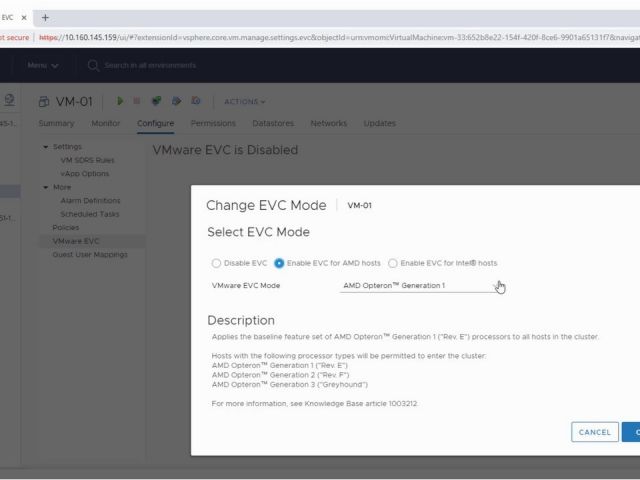Click the green Power On icon
The width and height of the screenshot is (640, 480).
(121, 101)
